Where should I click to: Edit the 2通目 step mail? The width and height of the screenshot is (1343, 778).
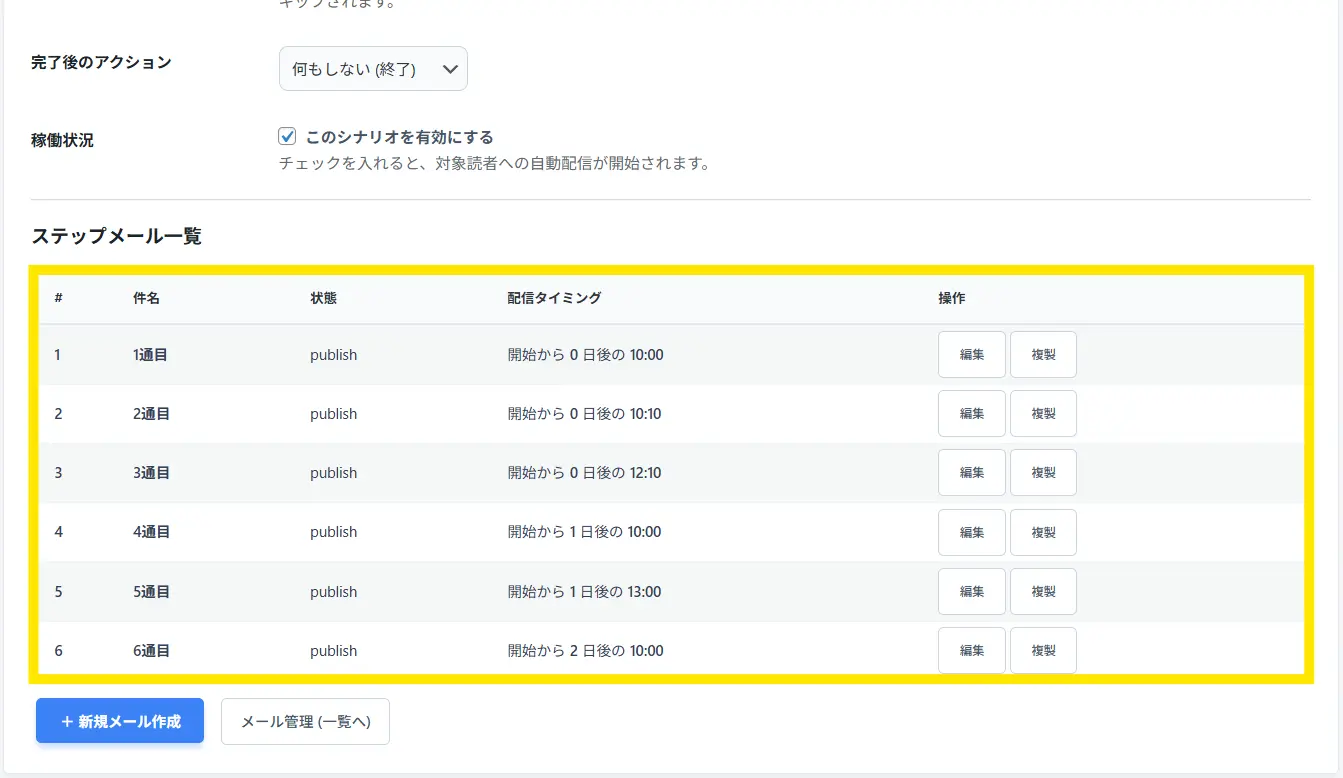[971, 414]
